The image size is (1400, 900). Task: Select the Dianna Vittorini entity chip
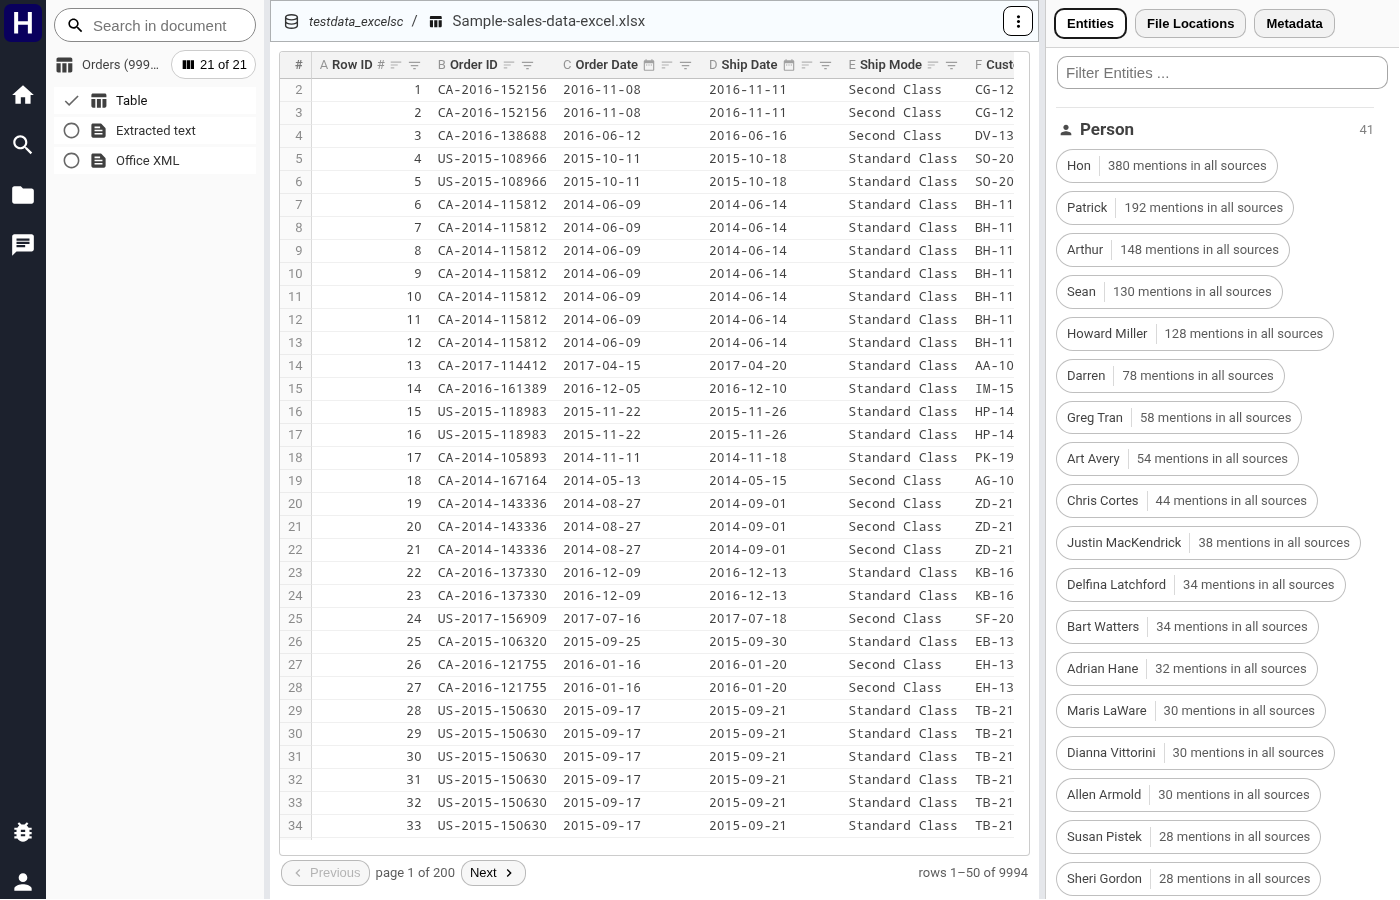[1195, 753]
